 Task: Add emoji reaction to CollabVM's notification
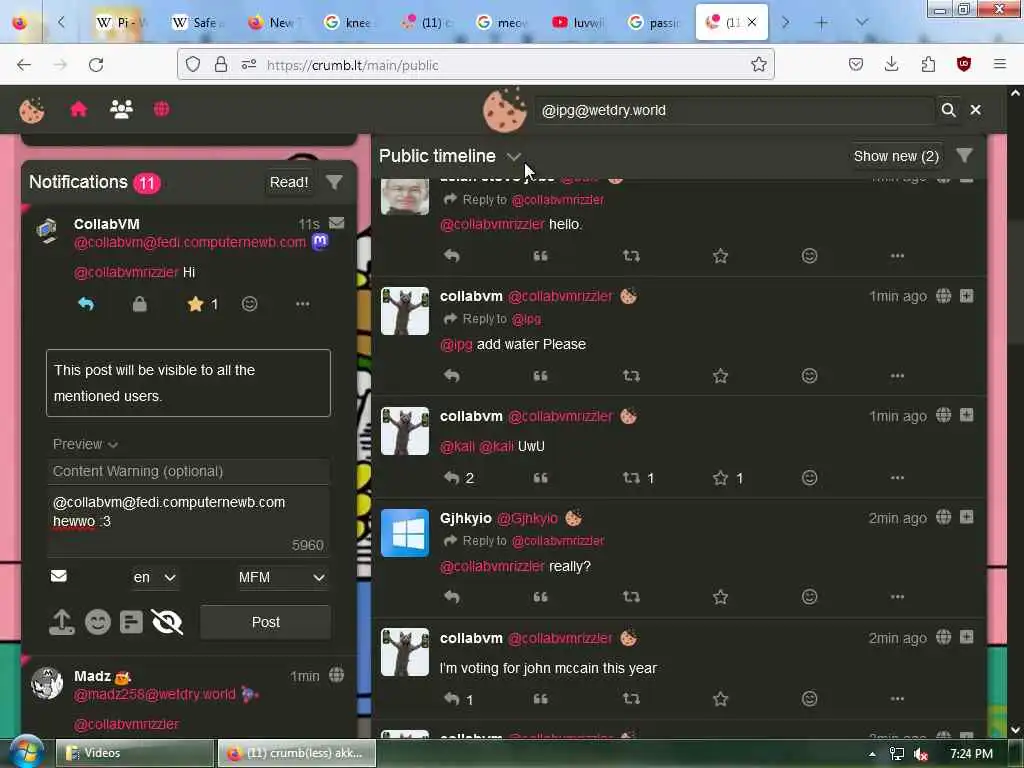[x=249, y=304]
